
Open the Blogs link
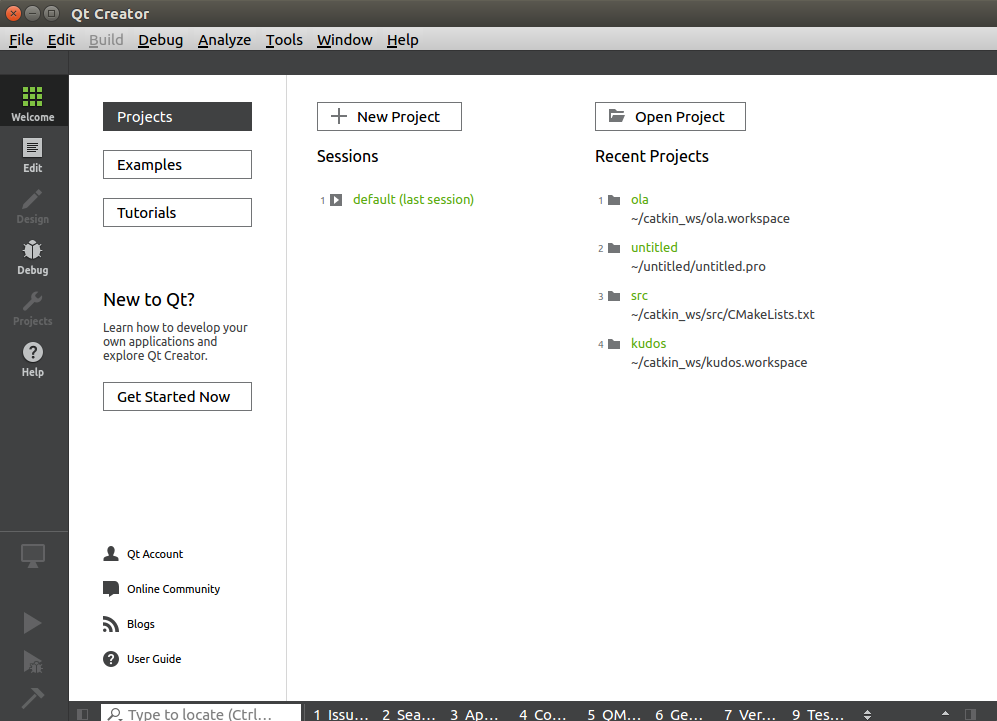pos(141,624)
